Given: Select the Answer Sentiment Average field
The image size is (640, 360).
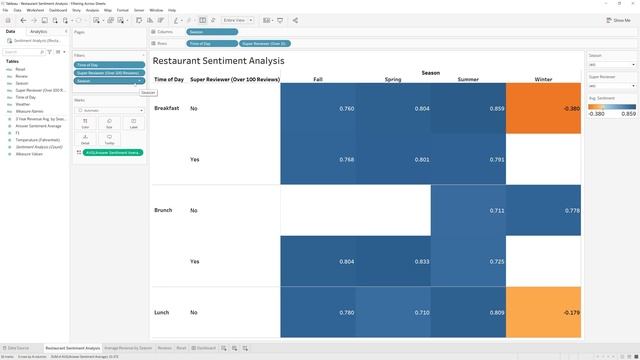Looking at the screenshot, I should tap(38, 126).
